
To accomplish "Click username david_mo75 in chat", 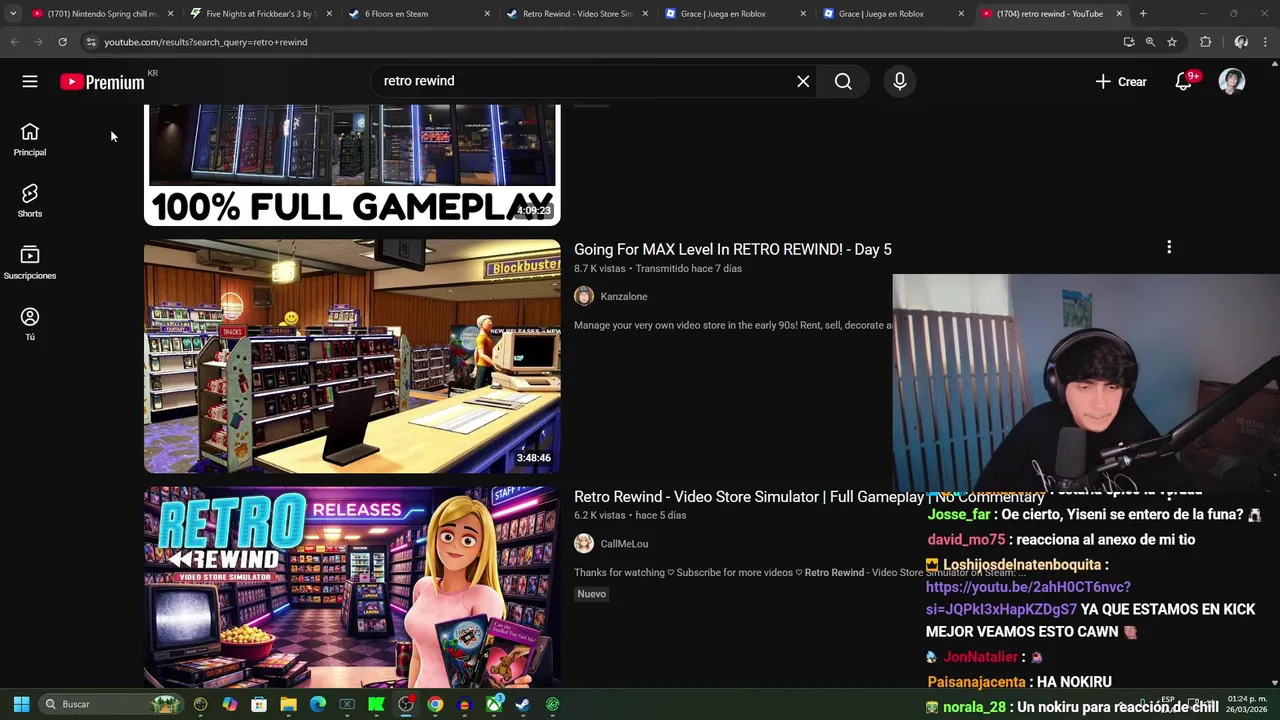I will tap(966, 539).
